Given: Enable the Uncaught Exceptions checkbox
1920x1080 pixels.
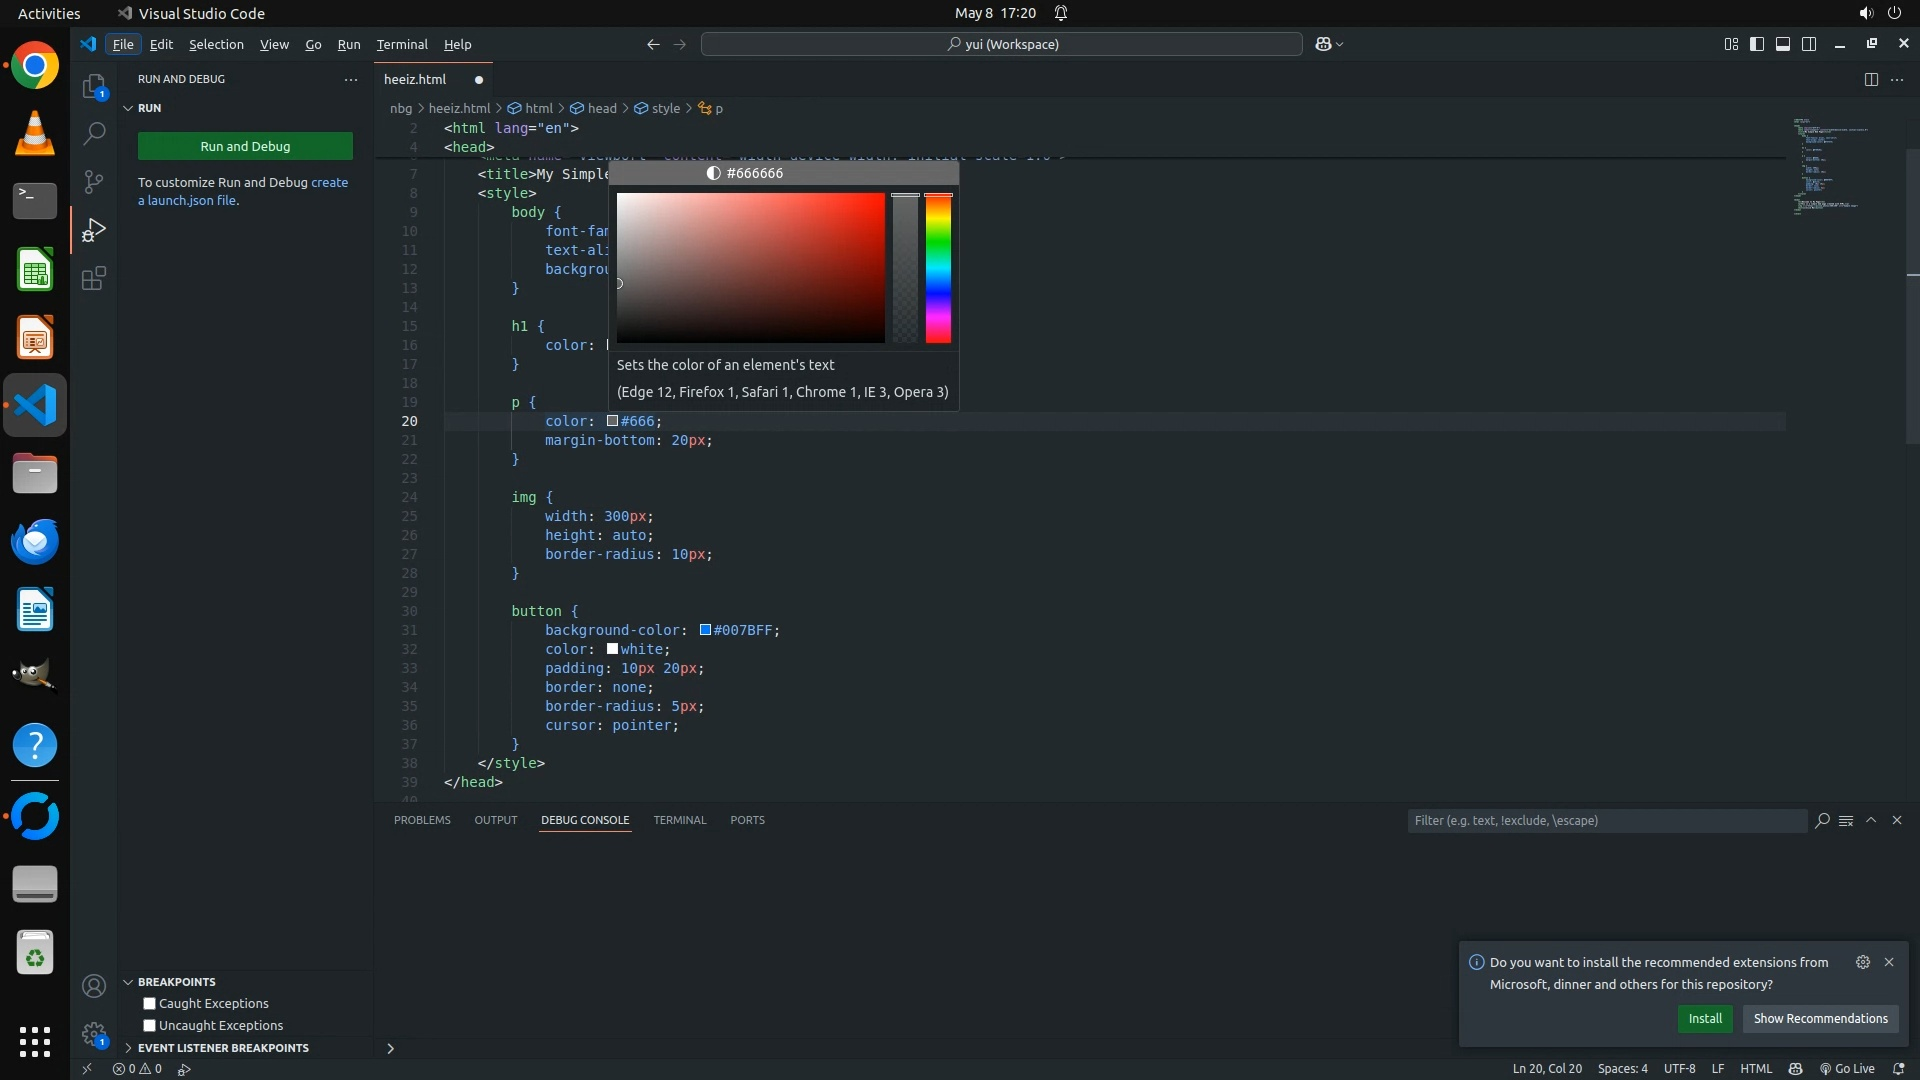Looking at the screenshot, I should coord(150,1025).
